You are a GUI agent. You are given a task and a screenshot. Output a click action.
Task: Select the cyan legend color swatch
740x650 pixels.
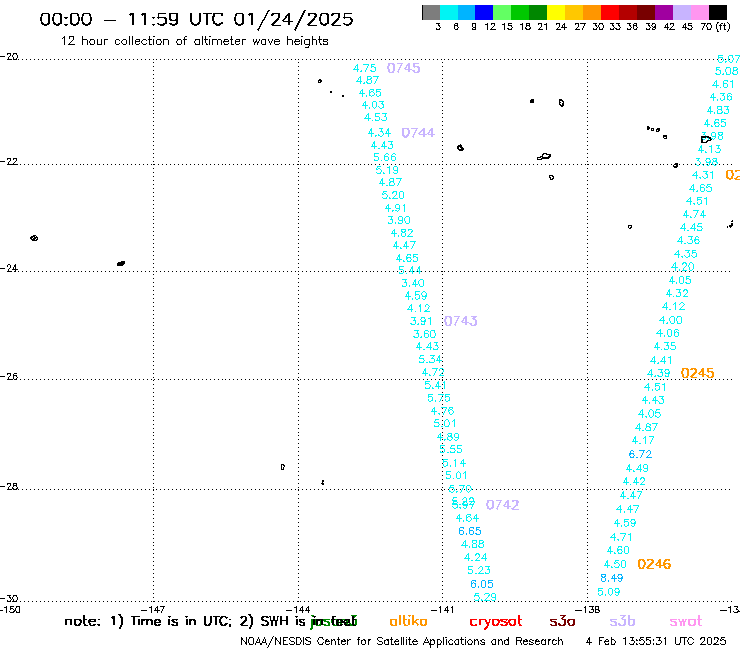point(449,12)
